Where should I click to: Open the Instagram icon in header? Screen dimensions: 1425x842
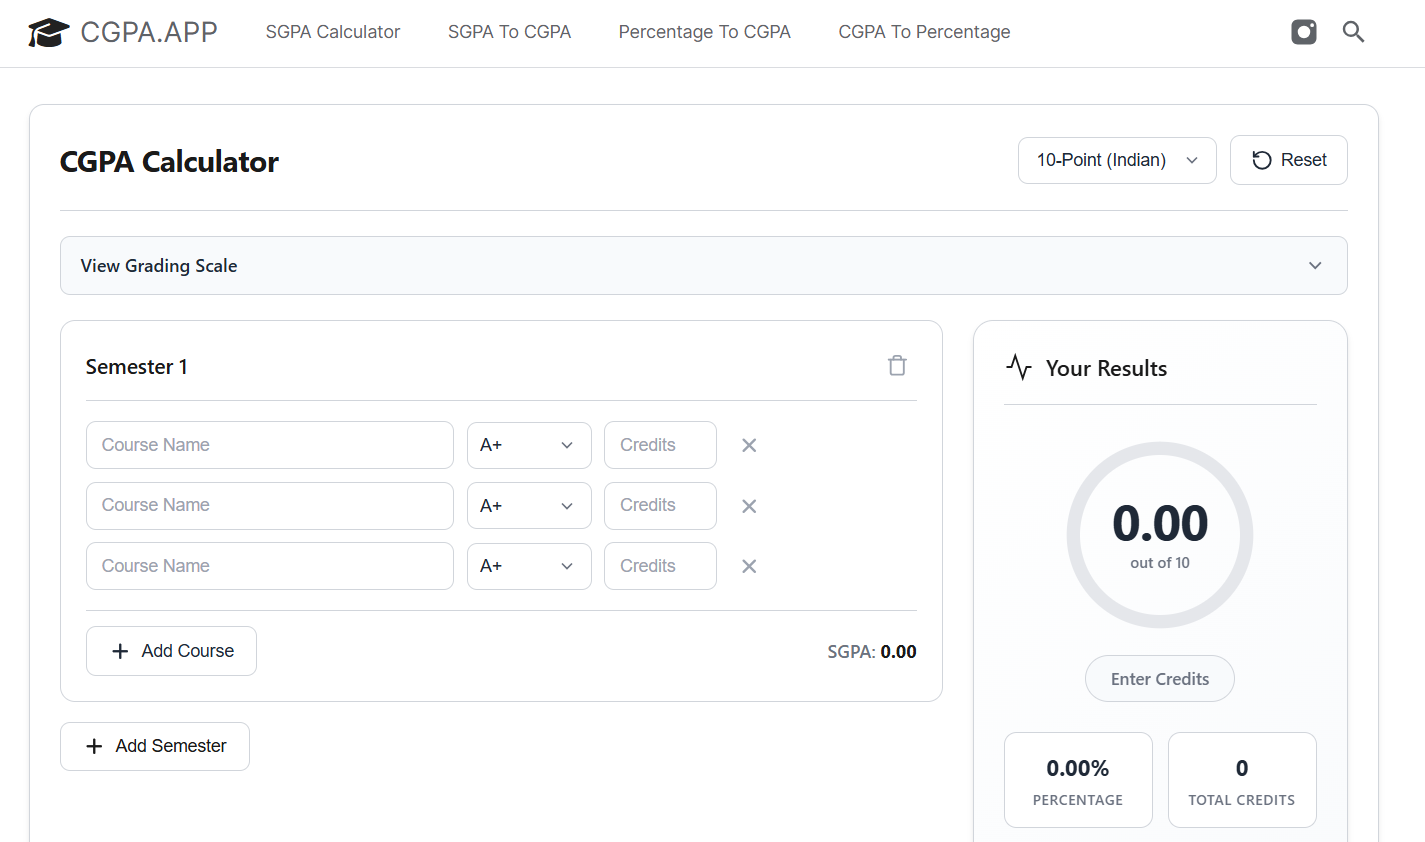[x=1303, y=32]
